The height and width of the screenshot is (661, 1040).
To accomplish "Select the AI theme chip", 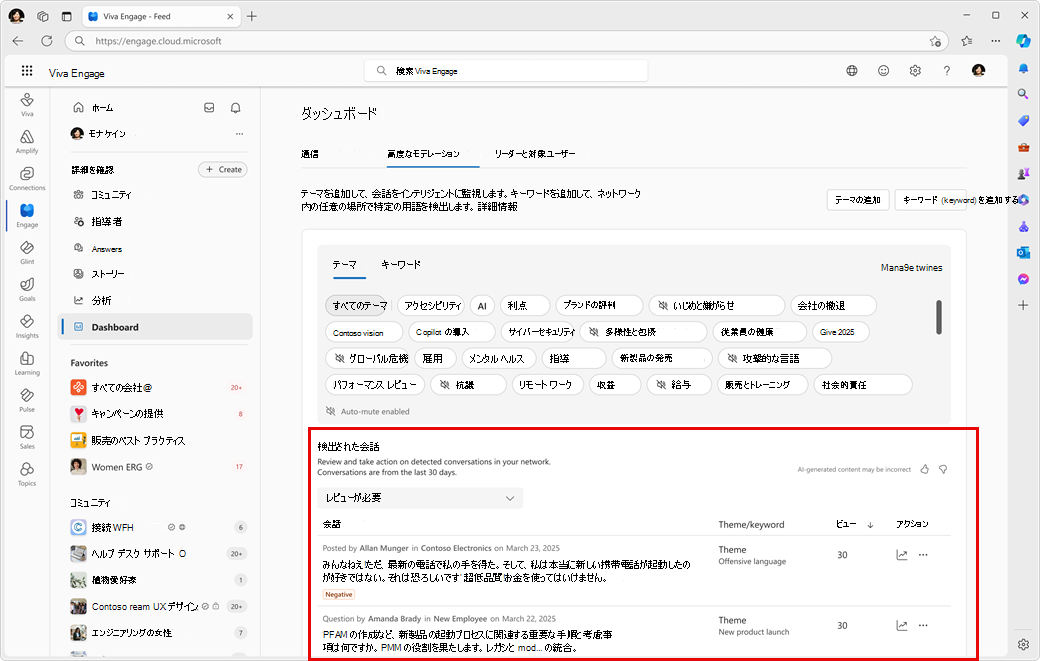I will pos(482,306).
